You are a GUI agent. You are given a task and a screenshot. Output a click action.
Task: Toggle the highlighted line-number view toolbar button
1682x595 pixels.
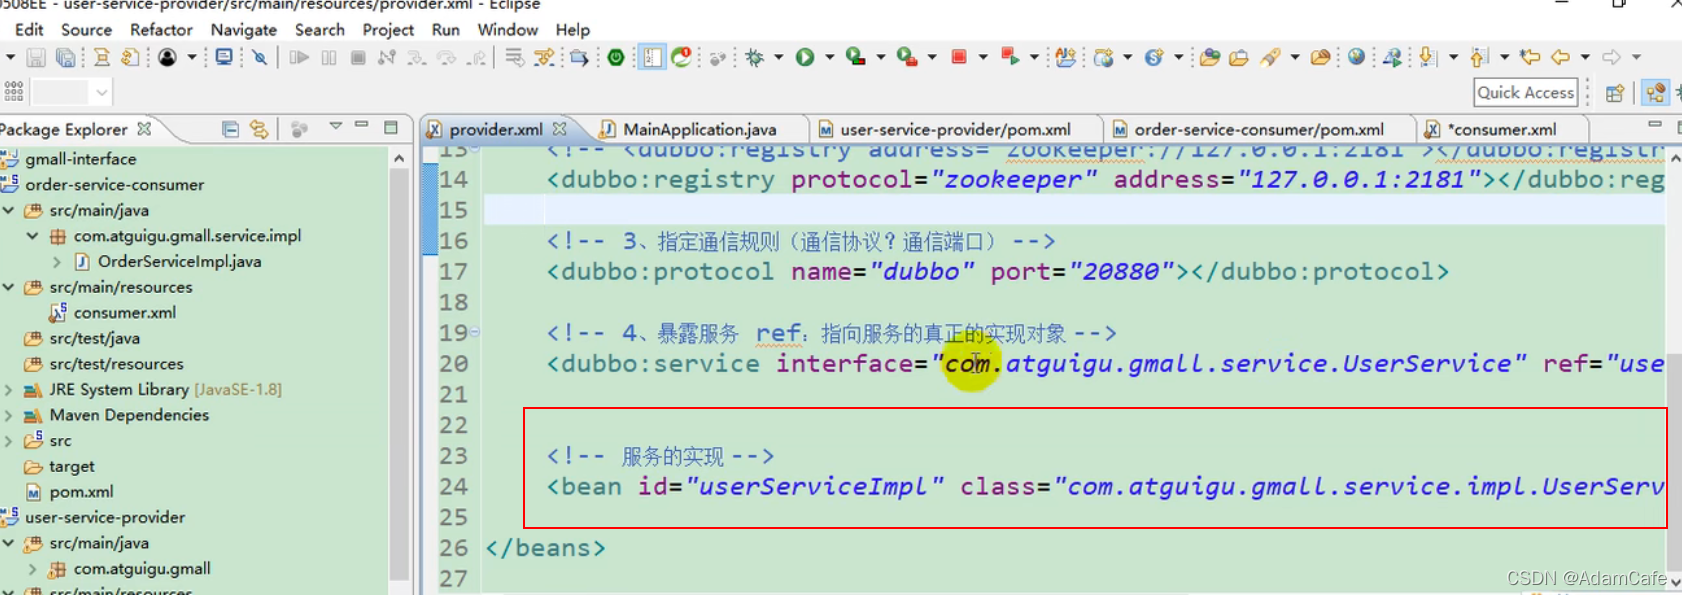(x=652, y=58)
